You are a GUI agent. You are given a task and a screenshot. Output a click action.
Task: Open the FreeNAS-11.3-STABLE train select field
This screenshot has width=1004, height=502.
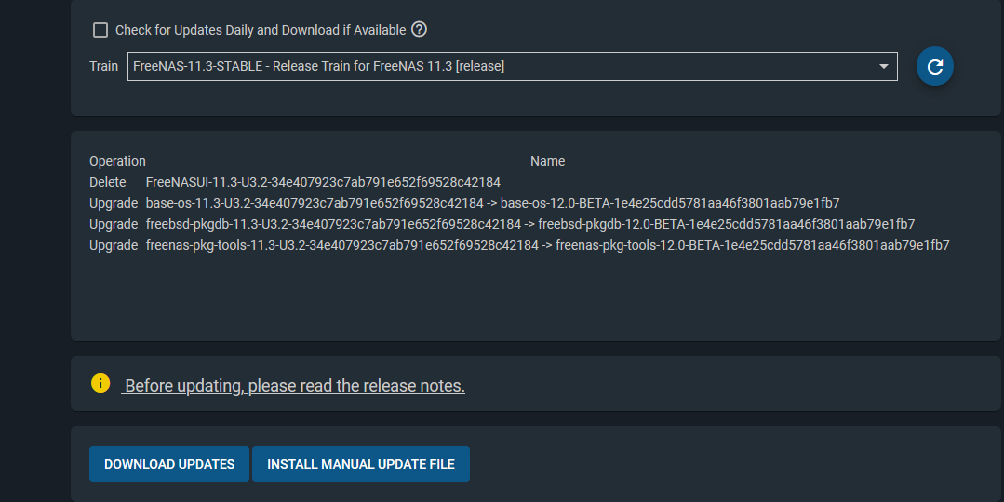[512, 67]
